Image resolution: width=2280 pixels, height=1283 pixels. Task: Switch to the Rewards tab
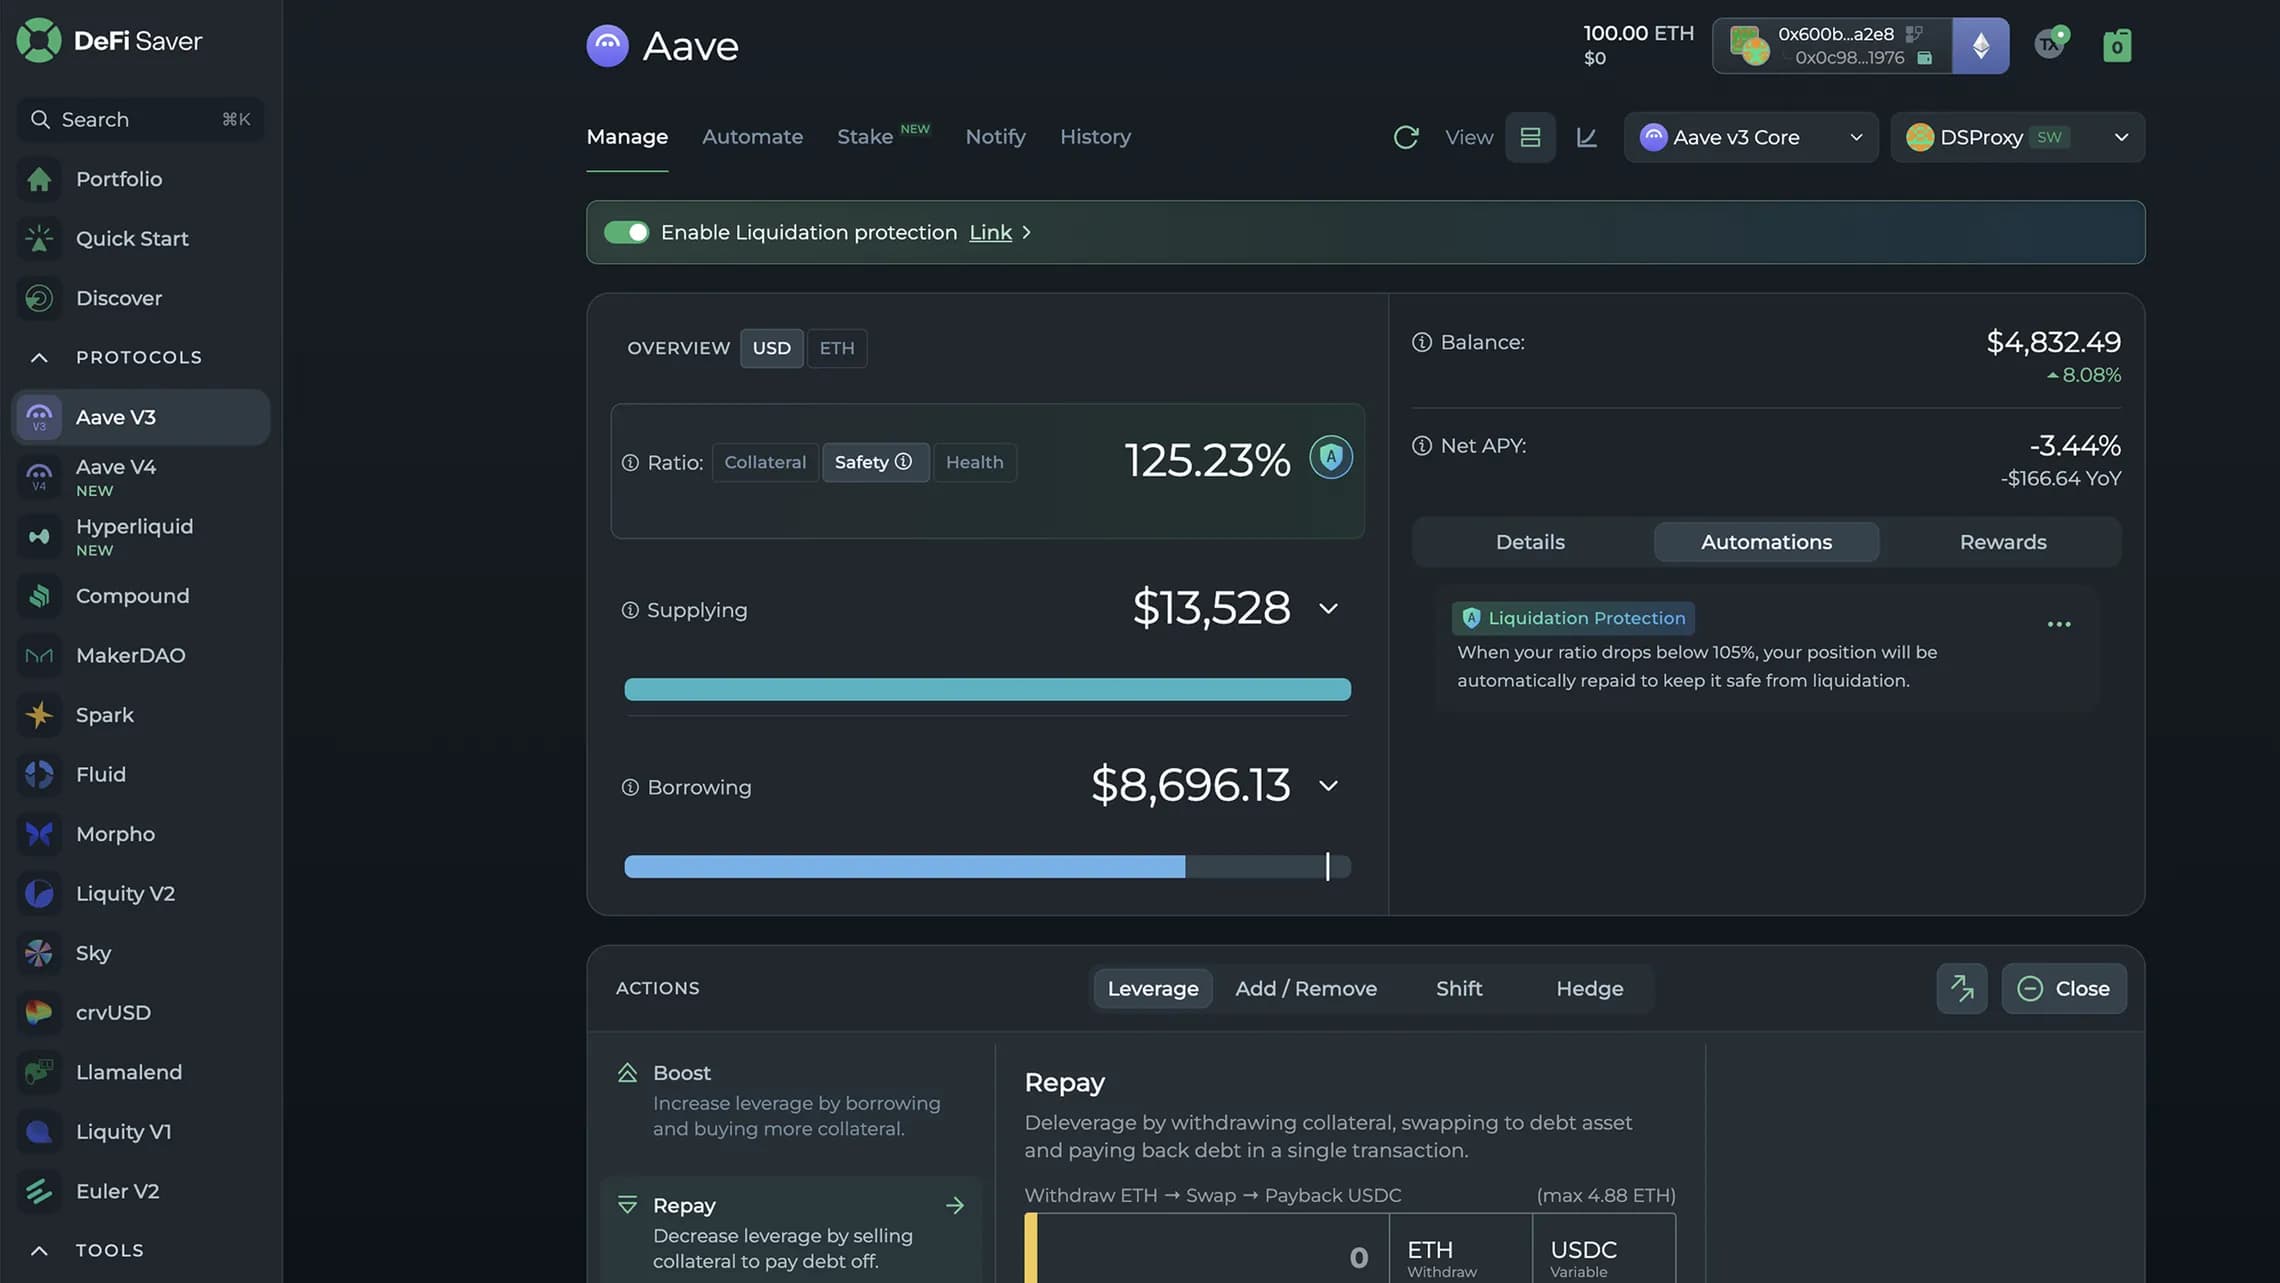2003,542
